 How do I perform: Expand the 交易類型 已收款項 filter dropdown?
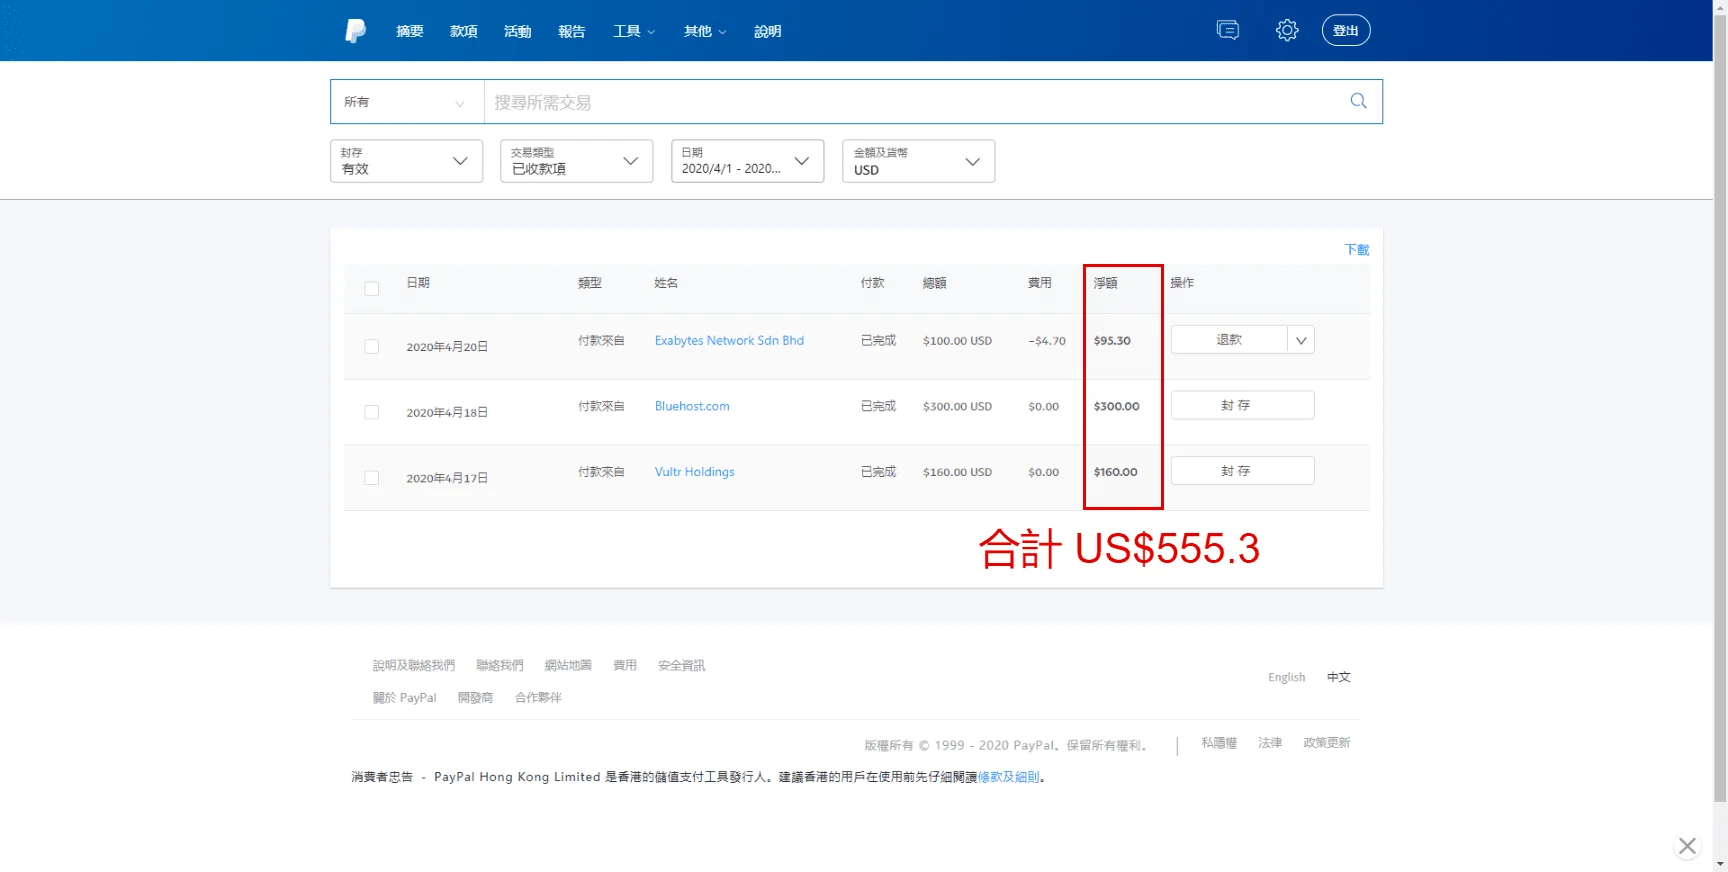tap(576, 161)
